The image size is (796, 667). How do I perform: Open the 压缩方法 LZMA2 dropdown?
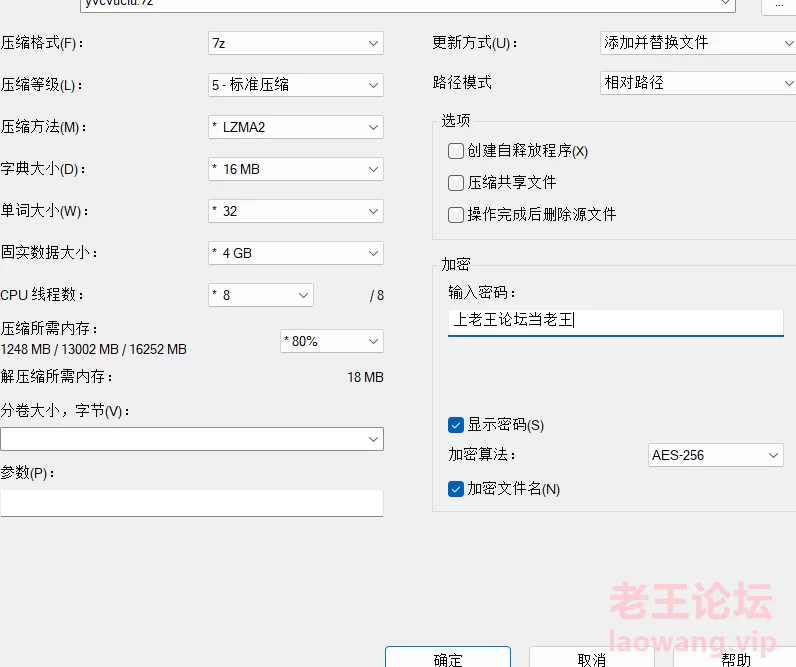coord(295,127)
